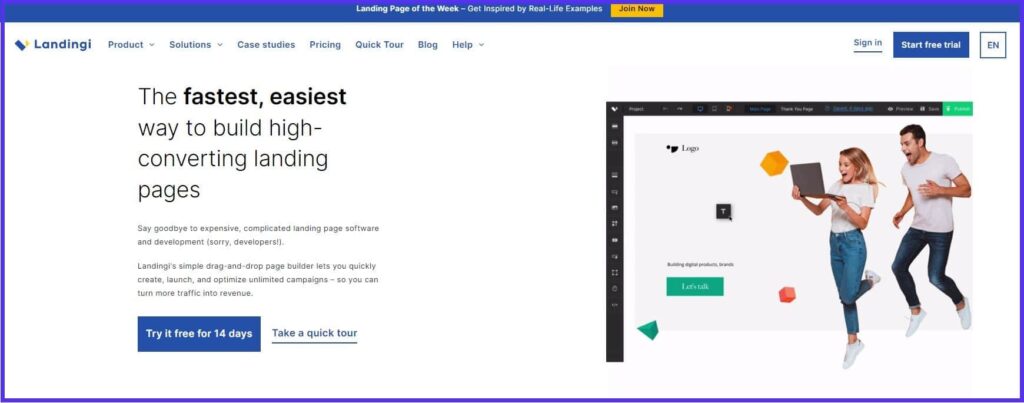The width and height of the screenshot is (1024, 403).
Task: Switch to the Thank You Page tab
Action: 796,108
